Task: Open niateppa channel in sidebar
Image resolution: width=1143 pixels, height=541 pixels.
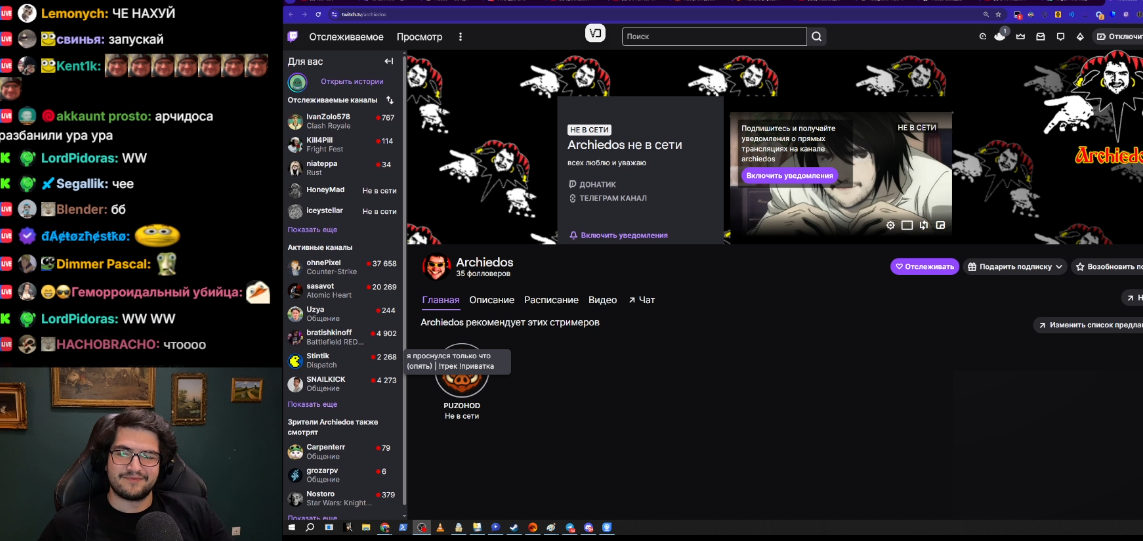Action: [343, 168]
